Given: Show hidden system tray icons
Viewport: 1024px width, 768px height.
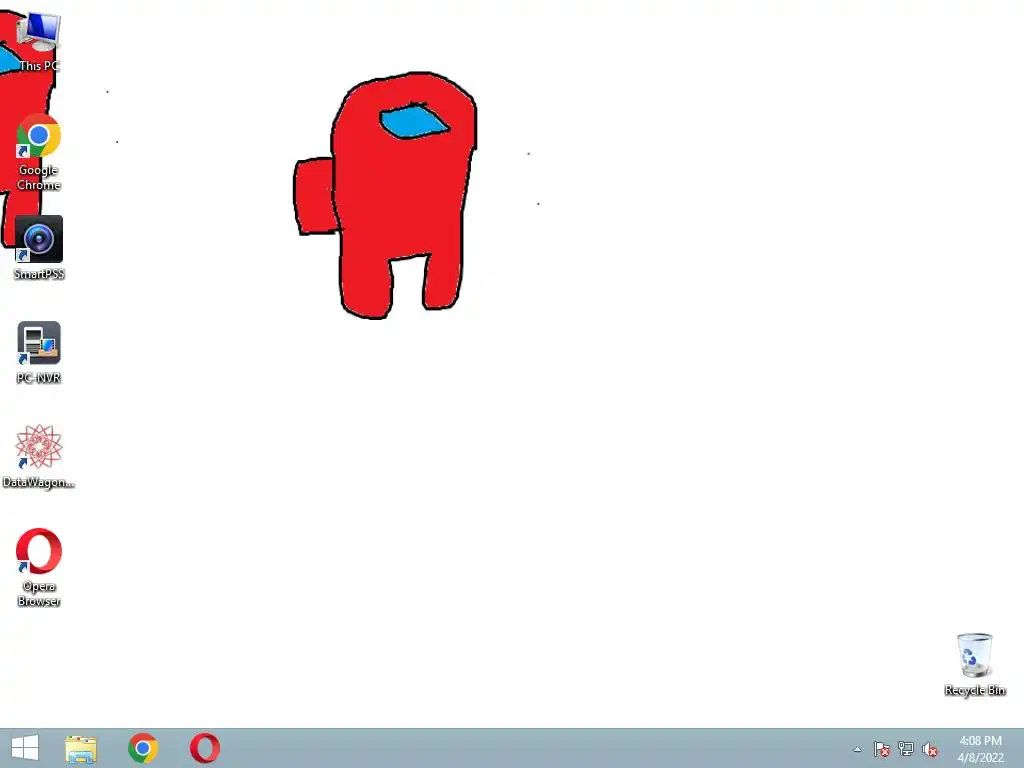Looking at the screenshot, I should (x=857, y=749).
